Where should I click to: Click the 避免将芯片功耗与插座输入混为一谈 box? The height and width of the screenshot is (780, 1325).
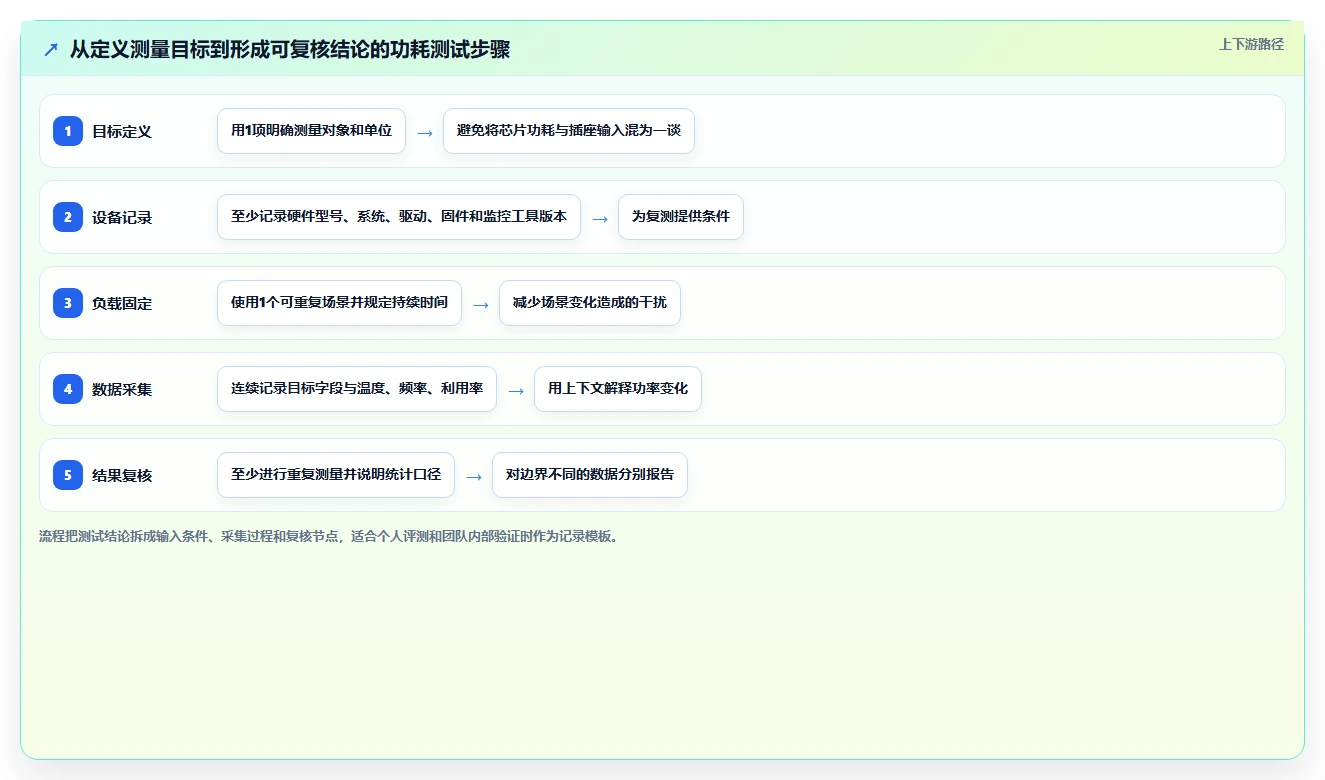pyautogui.click(x=569, y=131)
